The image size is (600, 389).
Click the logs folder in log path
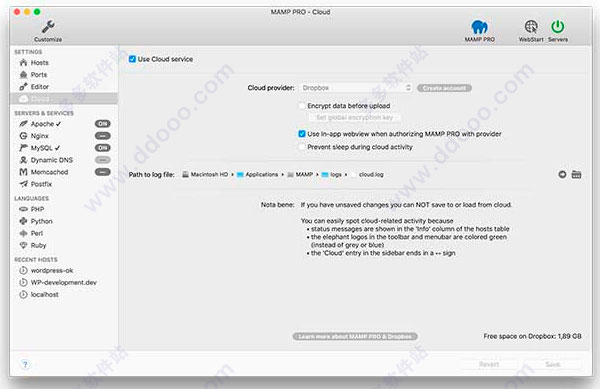tap(331, 174)
